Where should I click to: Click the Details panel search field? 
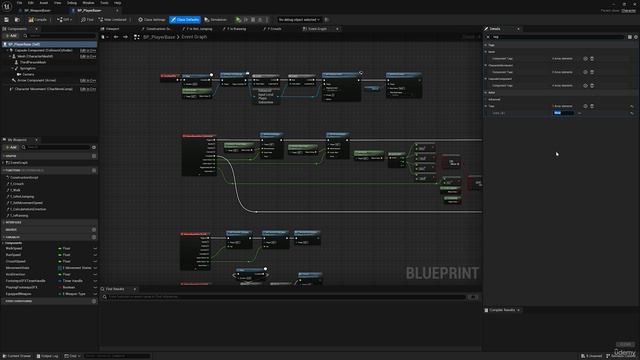[557, 37]
